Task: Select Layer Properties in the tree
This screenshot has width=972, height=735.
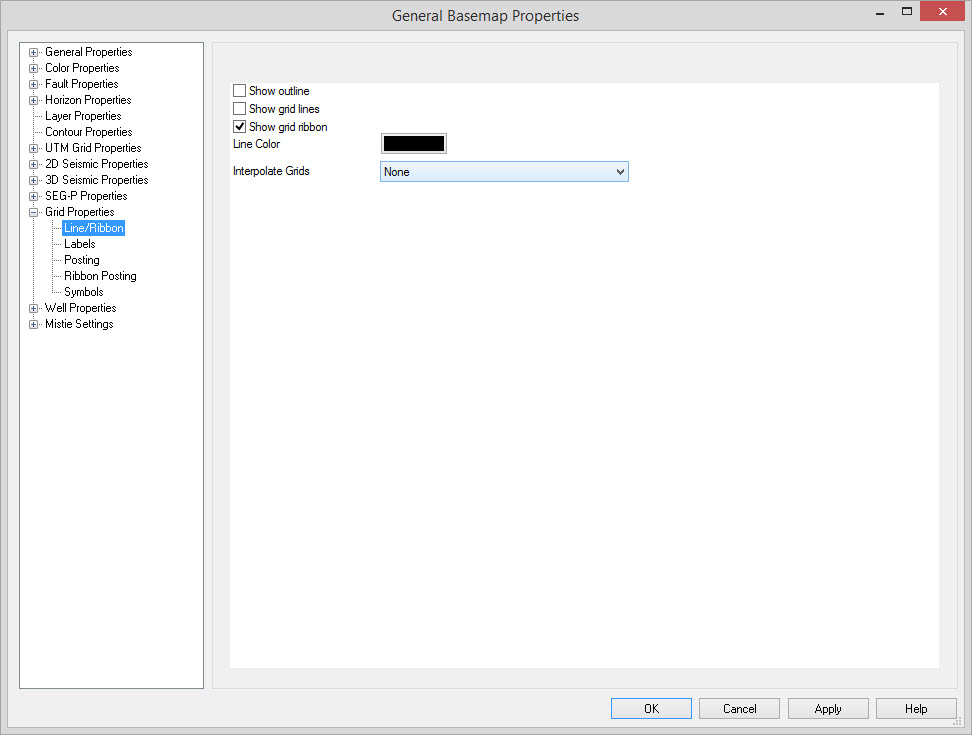Action: click(83, 116)
